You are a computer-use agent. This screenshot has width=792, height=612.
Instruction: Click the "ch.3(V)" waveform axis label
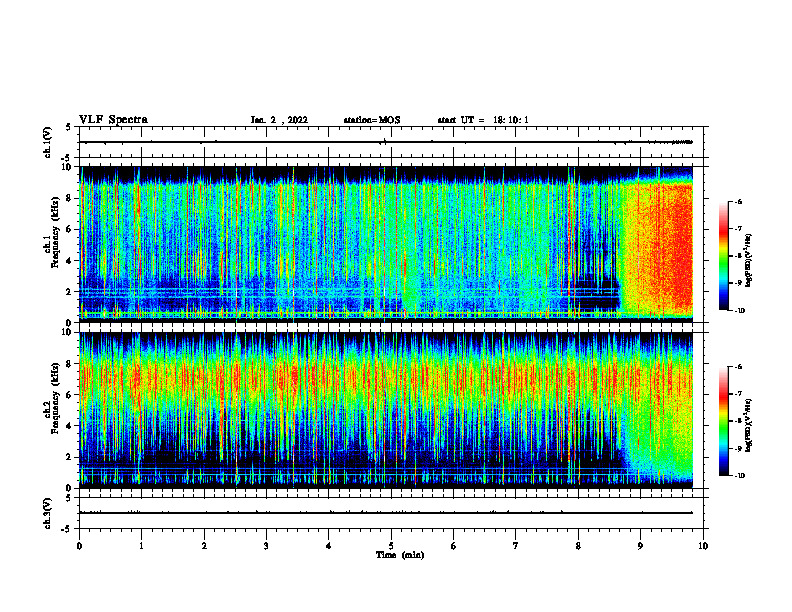[x=47, y=514]
